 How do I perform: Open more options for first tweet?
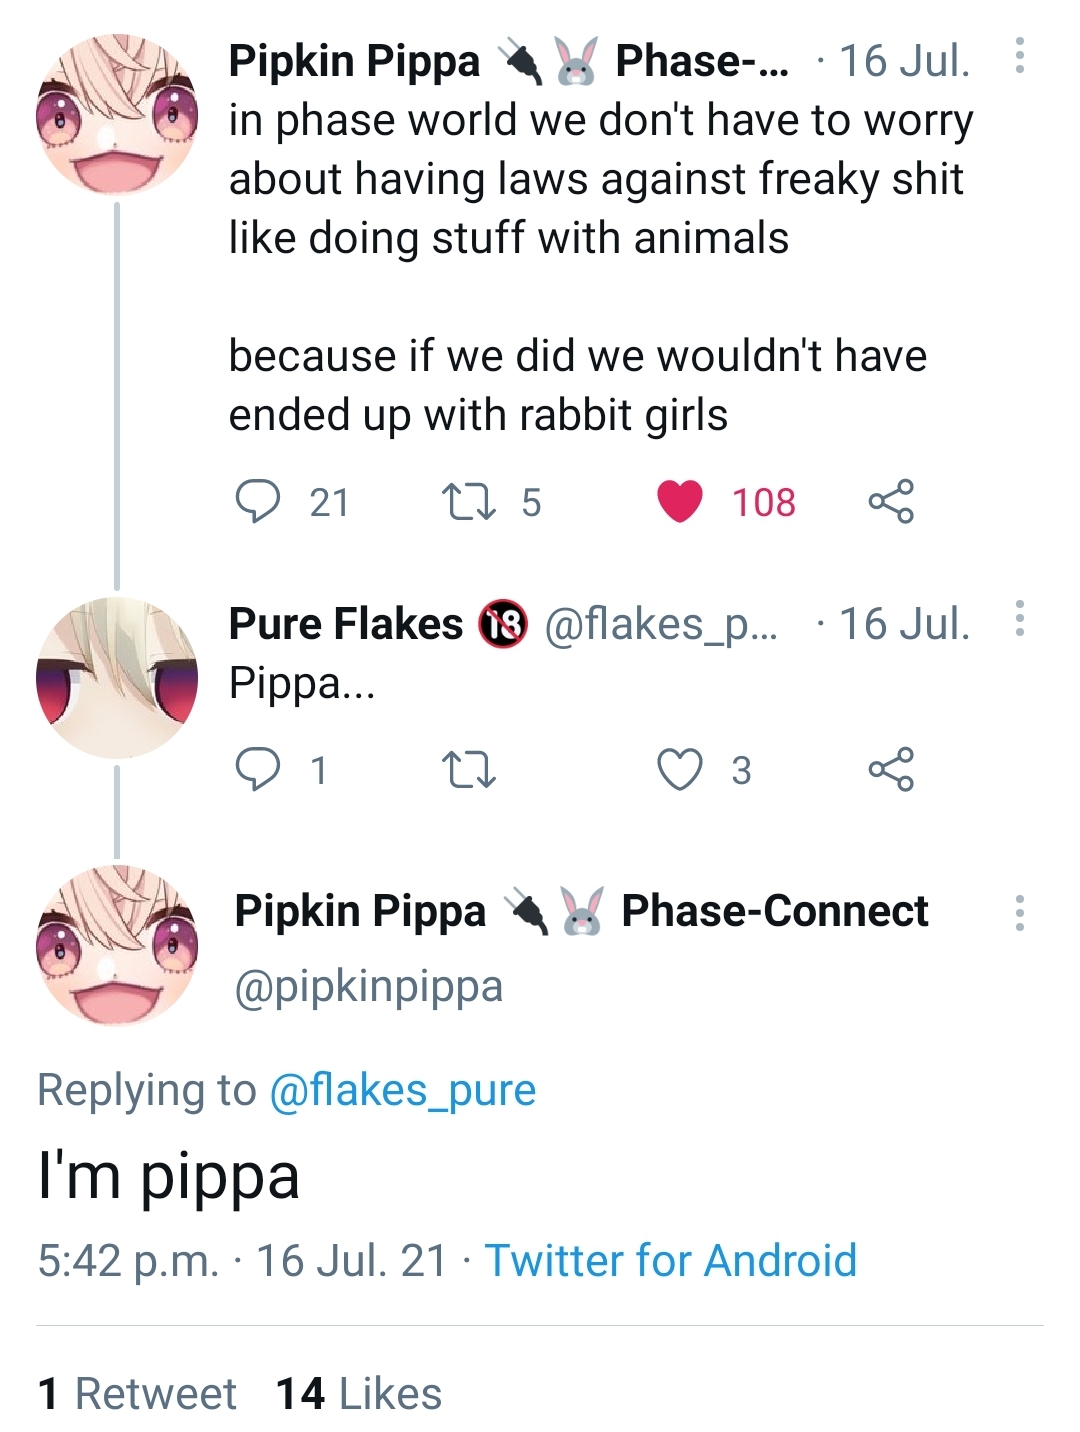pyautogui.click(x=1019, y=56)
